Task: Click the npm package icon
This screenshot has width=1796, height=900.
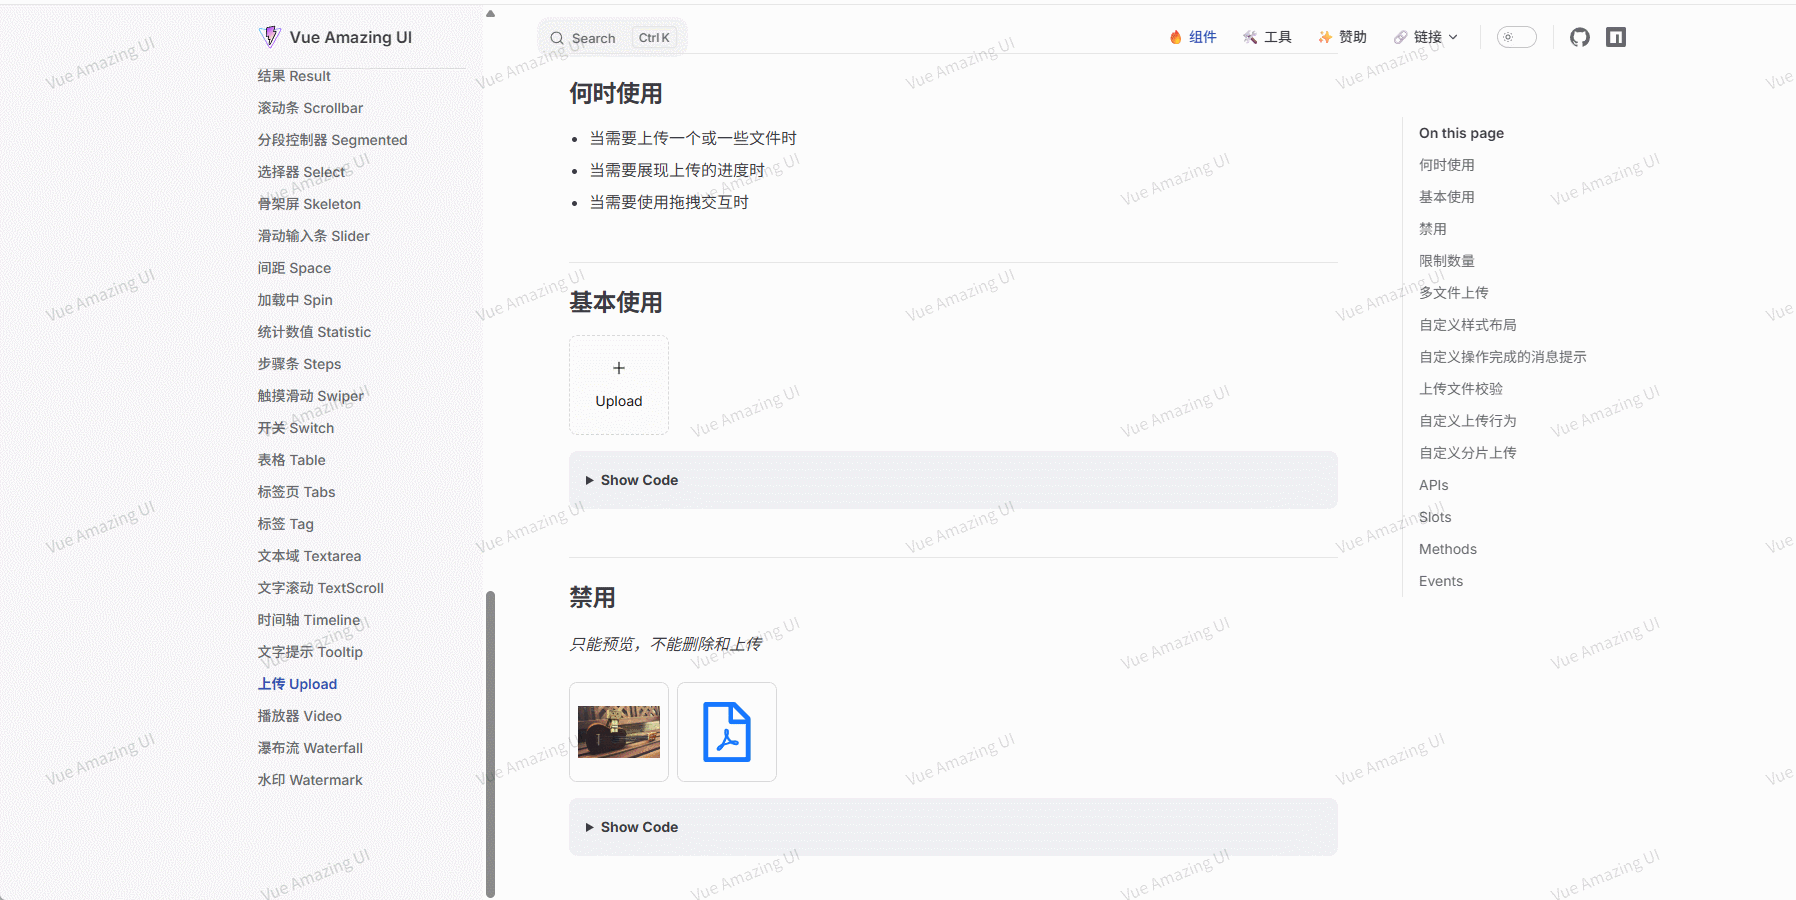Action: click(x=1616, y=37)
